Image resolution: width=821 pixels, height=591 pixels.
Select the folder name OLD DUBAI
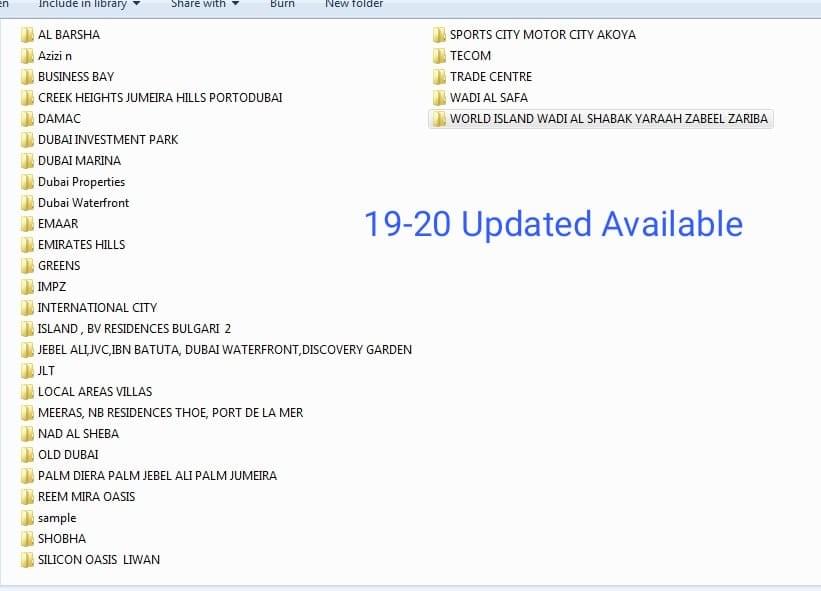68,455
